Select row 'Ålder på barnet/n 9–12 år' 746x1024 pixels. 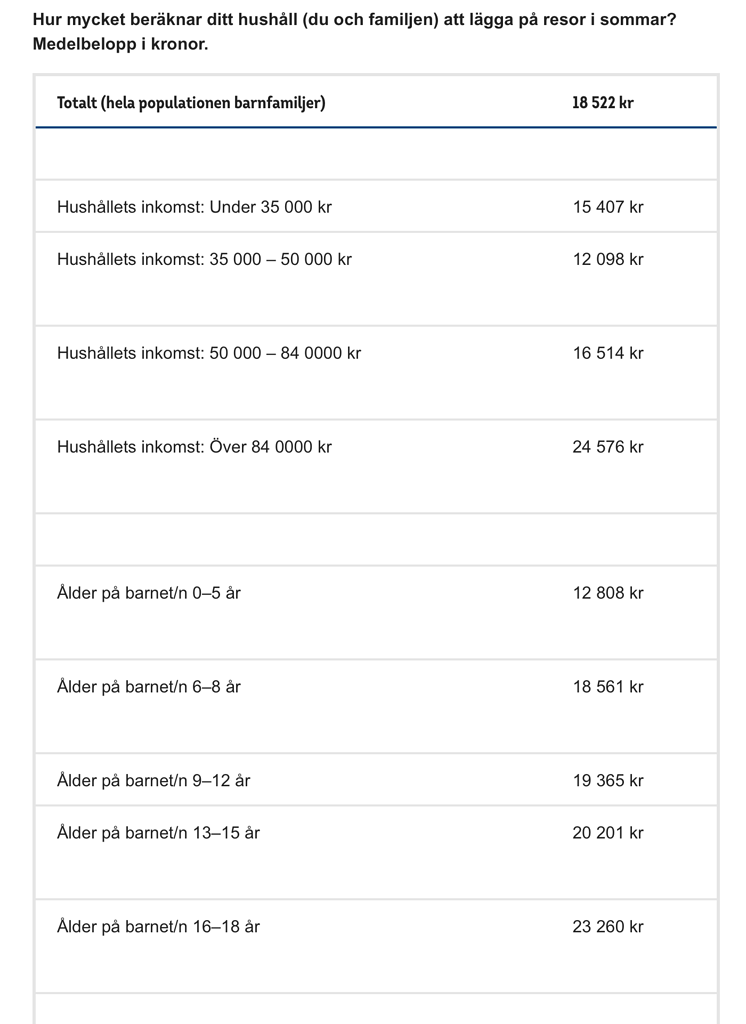(x=153, y=781)
